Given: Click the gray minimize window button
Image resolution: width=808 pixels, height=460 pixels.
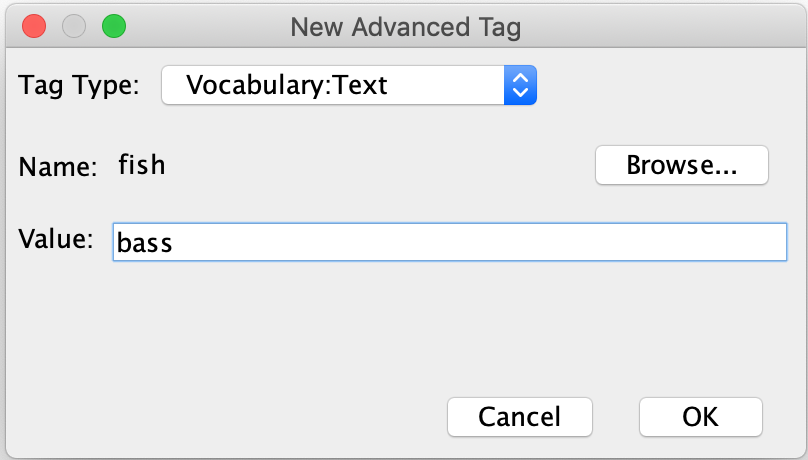Looking at the screenshot, I should [x=74, y=26].
